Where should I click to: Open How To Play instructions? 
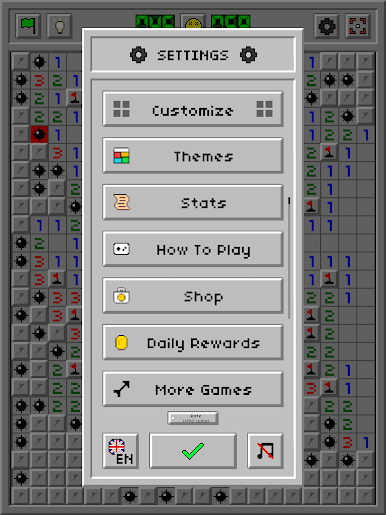click(193, 249)
